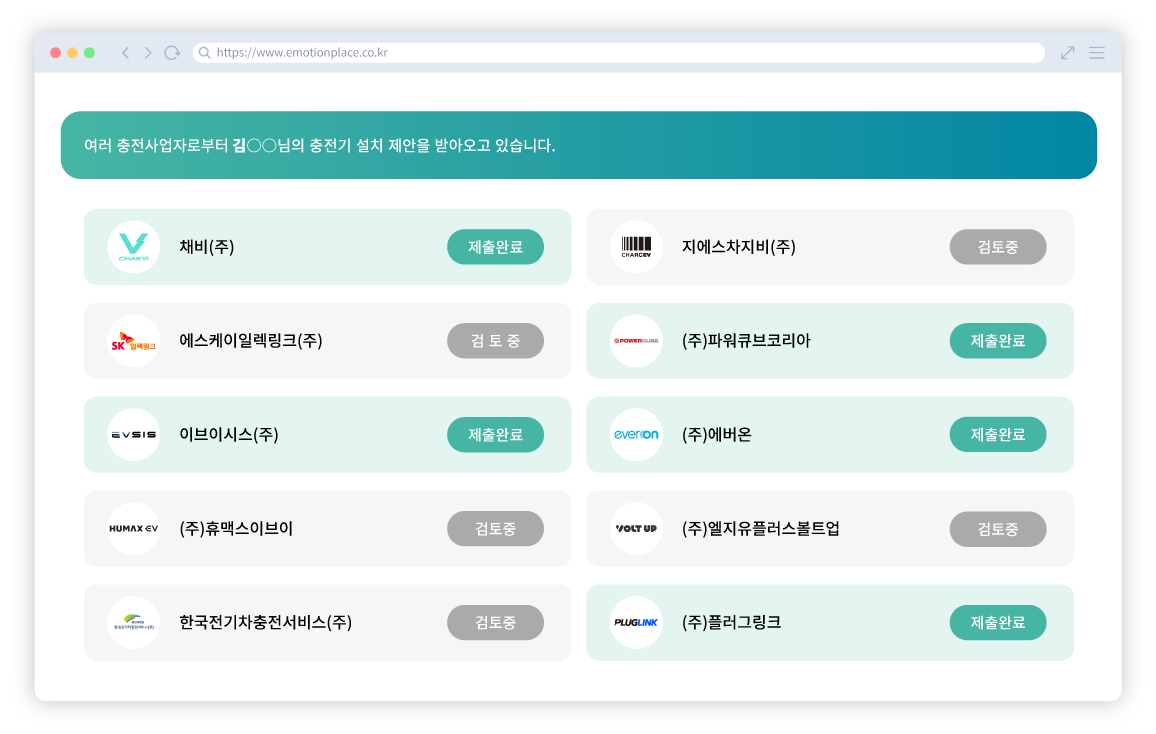This screenshot has height=734, width=1156.
Task: Click 검토중 button for (주)엘지유플러스볼트업
Action: [x=998, y=528]
